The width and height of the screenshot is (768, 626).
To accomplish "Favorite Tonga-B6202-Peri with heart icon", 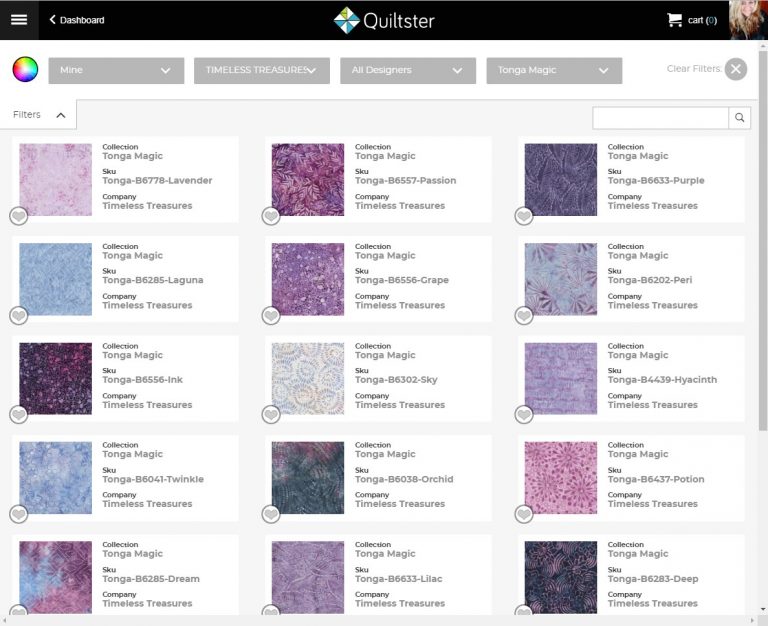I will pyautogui.click(x=524, y=315).
